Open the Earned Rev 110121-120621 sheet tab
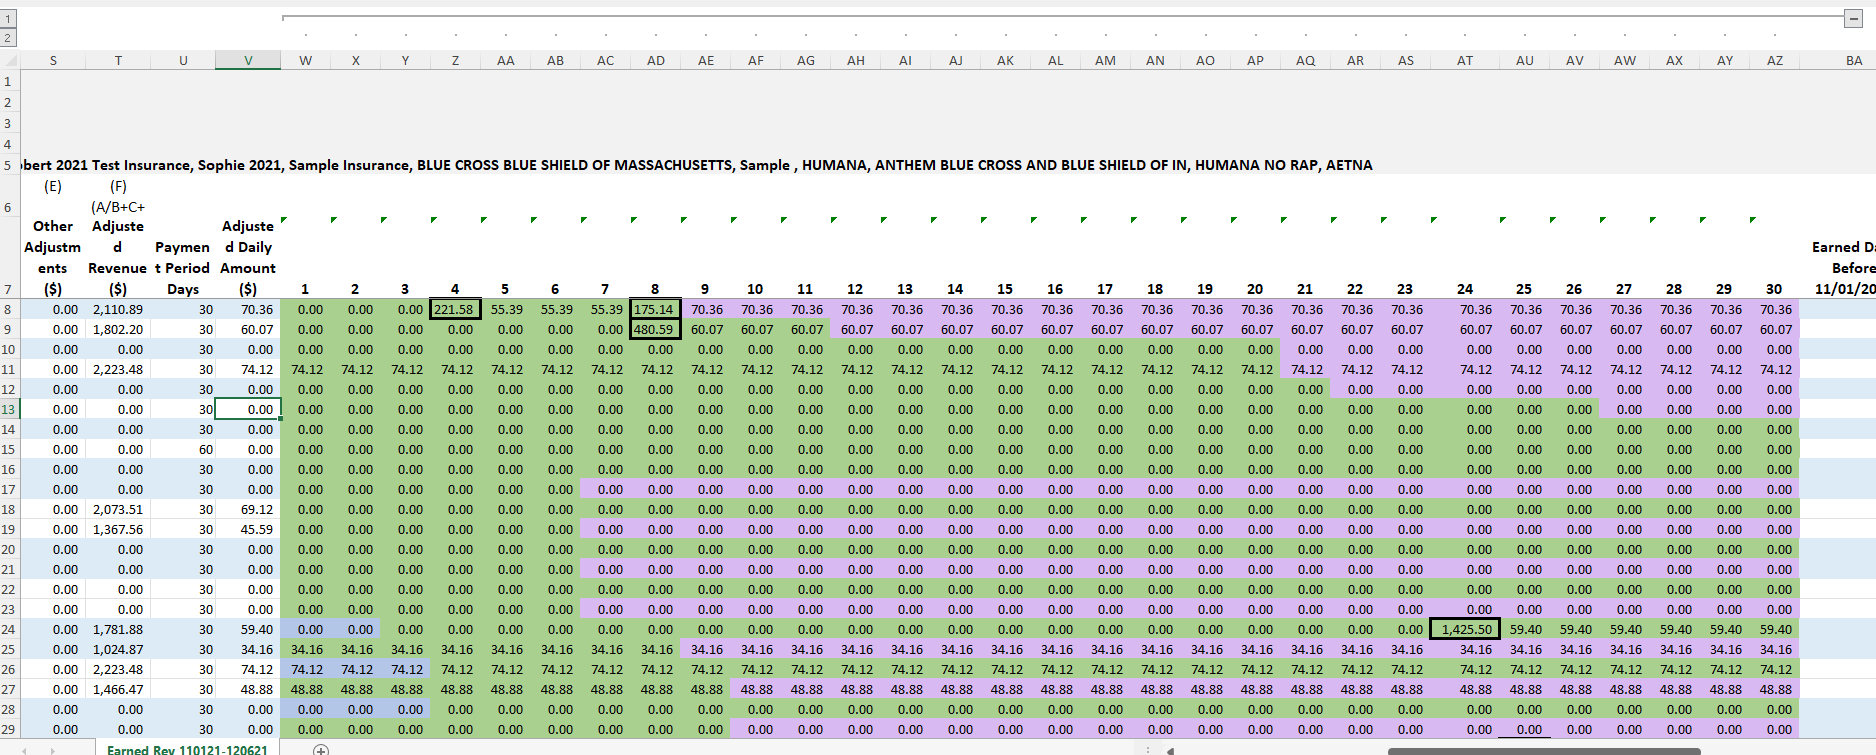 (187, 749)
